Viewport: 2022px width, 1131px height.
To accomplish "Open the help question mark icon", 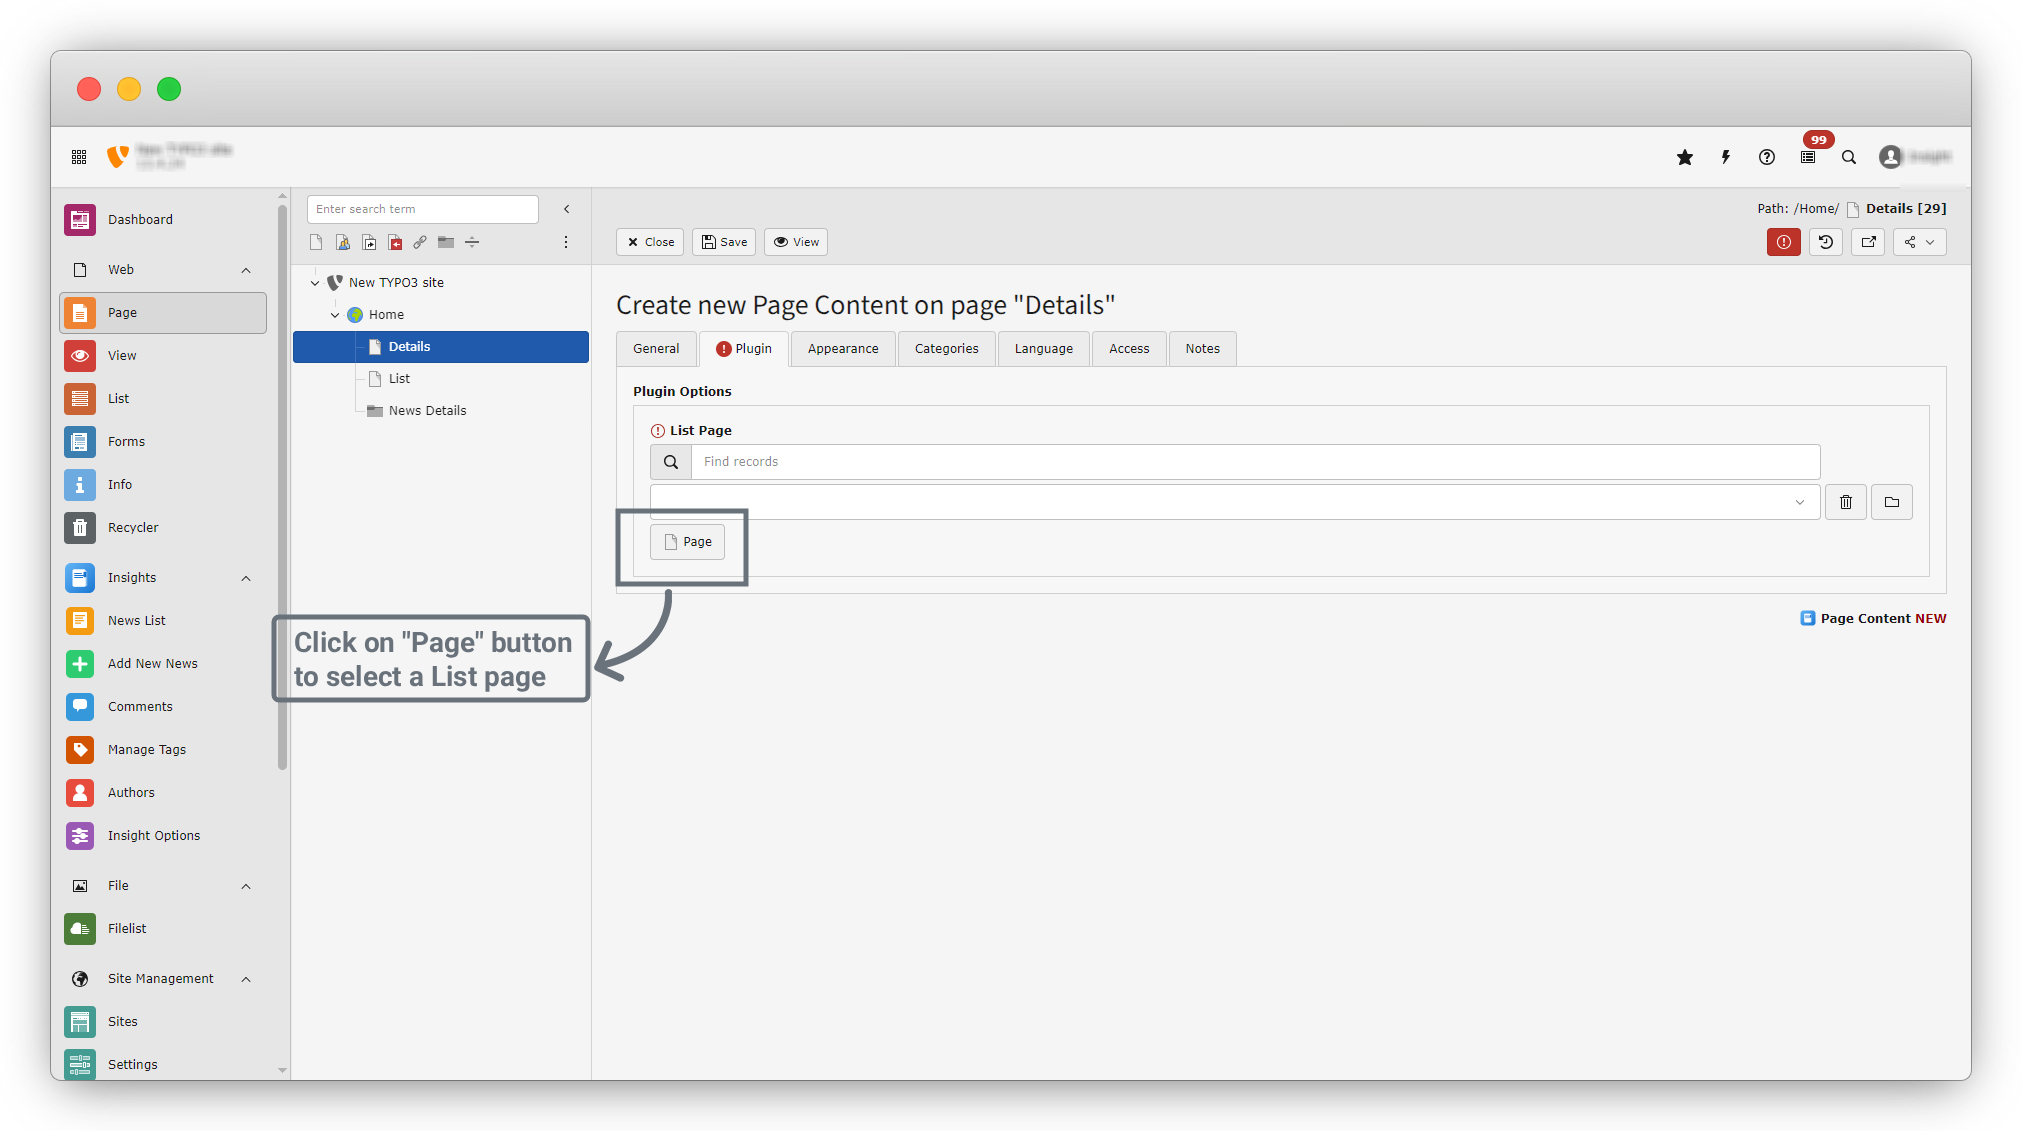I will (x=1767, y=157).
